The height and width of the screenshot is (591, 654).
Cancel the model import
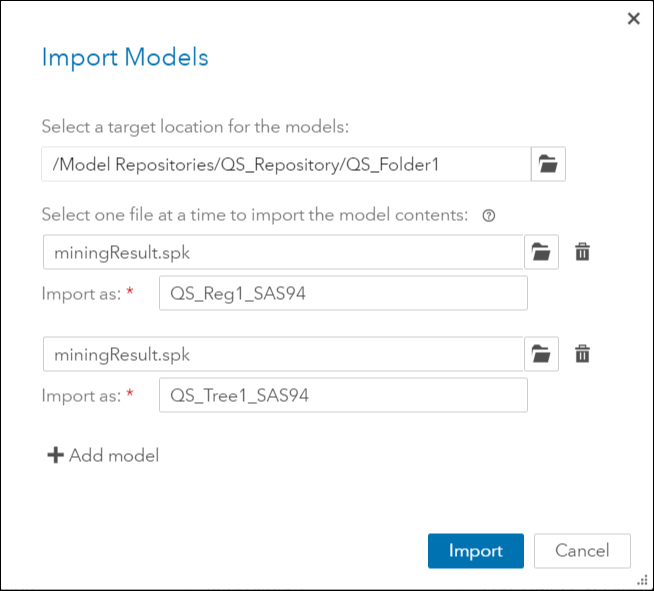pos(582,551)
